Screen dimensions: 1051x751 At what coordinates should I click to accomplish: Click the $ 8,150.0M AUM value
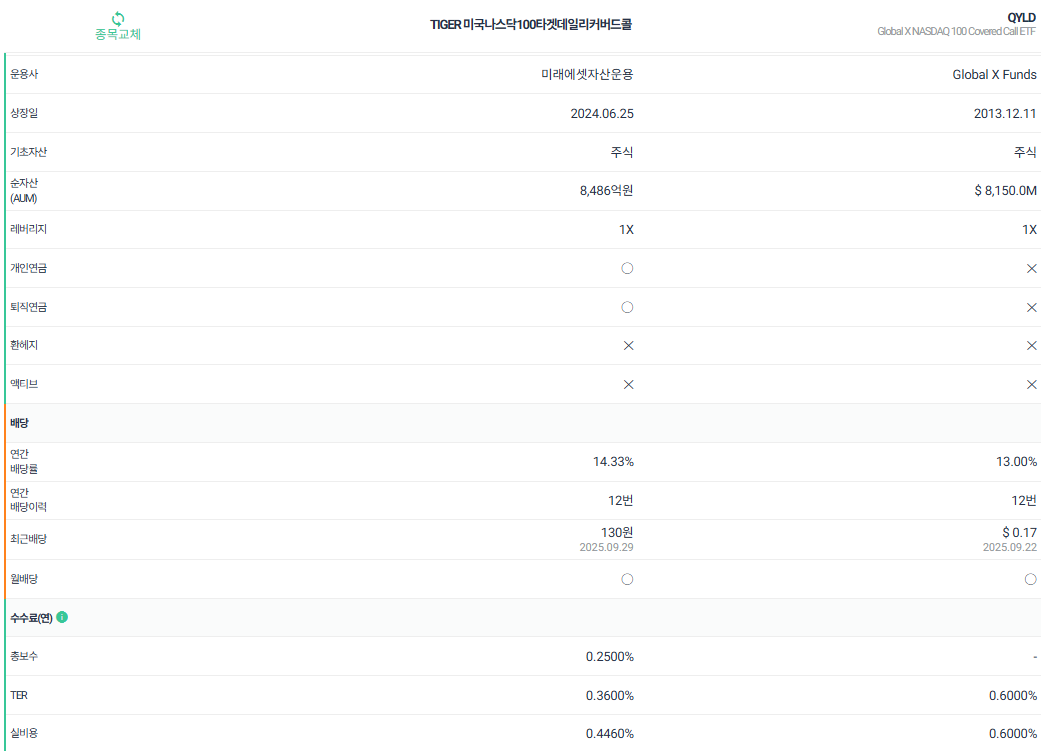pyautogui.click(x=1005, y=191)
